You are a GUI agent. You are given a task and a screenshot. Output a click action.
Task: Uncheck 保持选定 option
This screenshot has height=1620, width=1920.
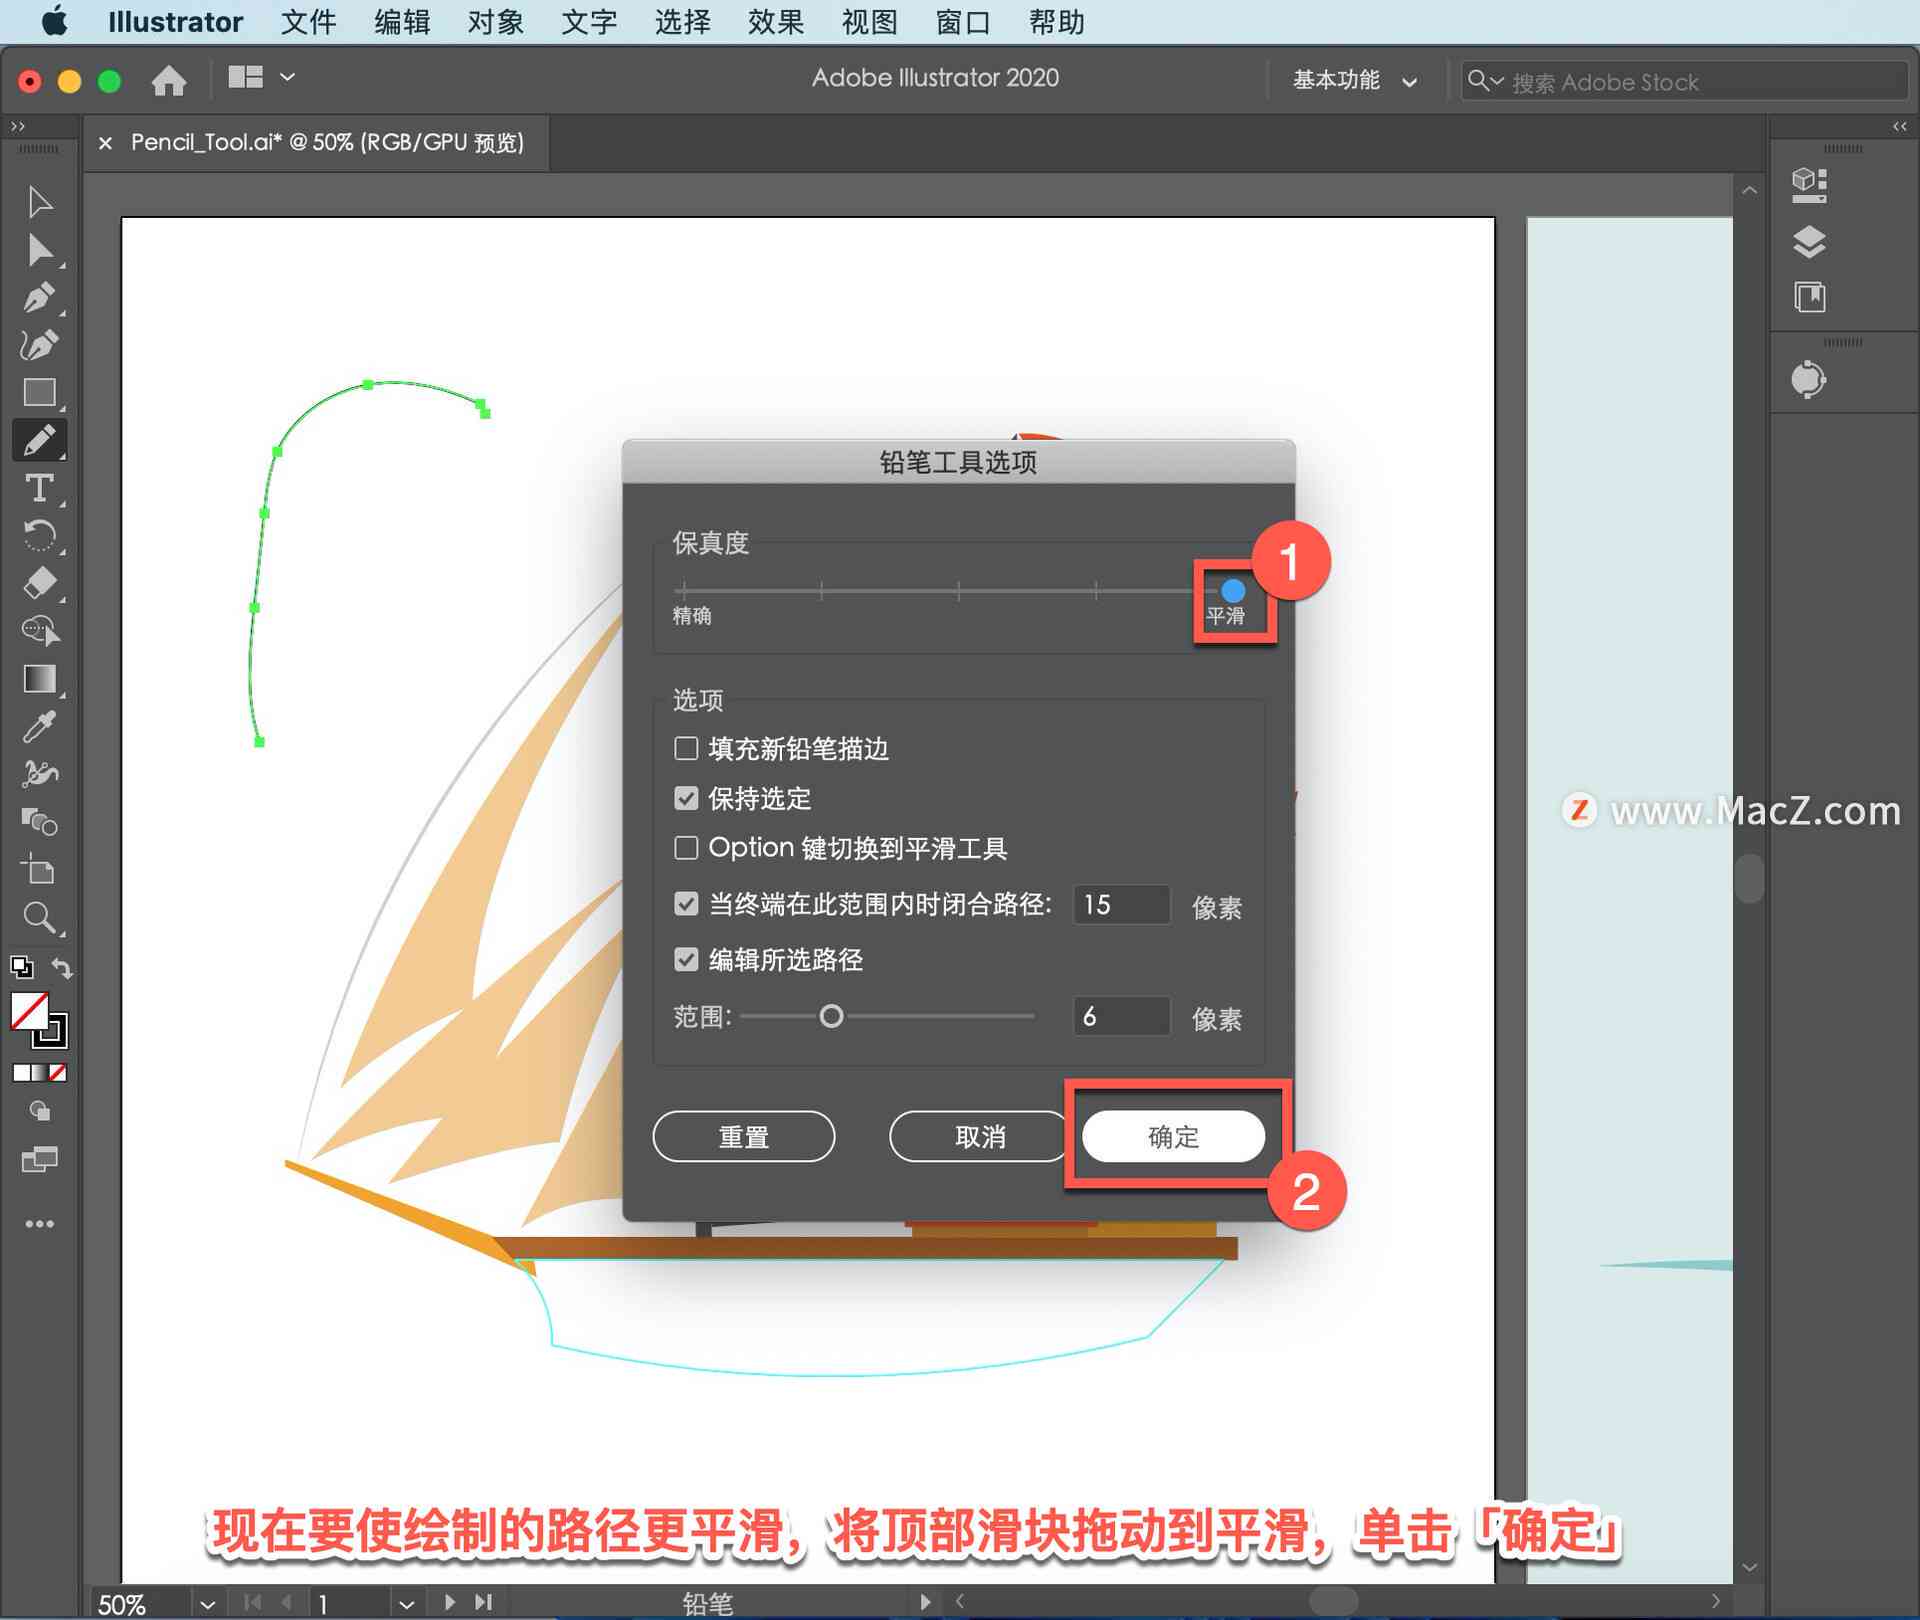pyautogui.click(x=686, y=798)
